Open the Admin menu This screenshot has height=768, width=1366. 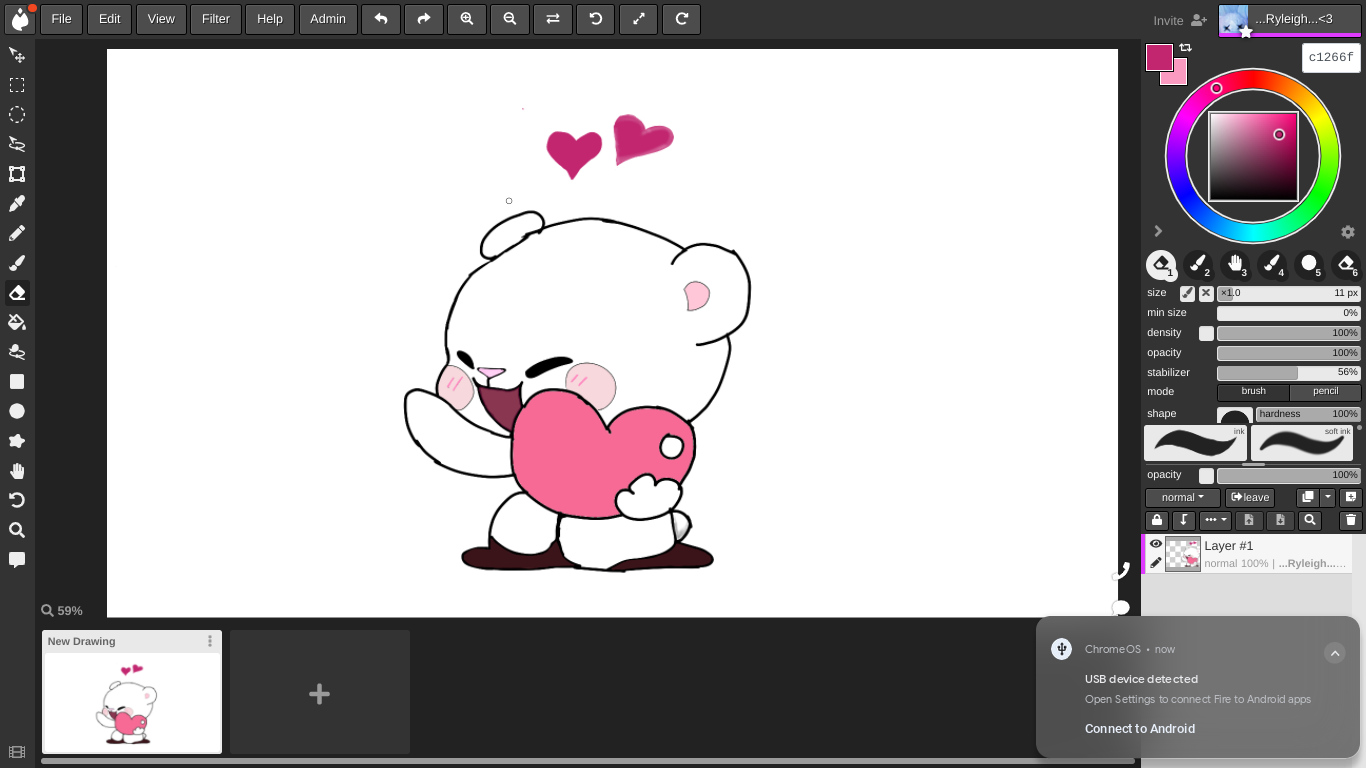[x=327, y=19]
